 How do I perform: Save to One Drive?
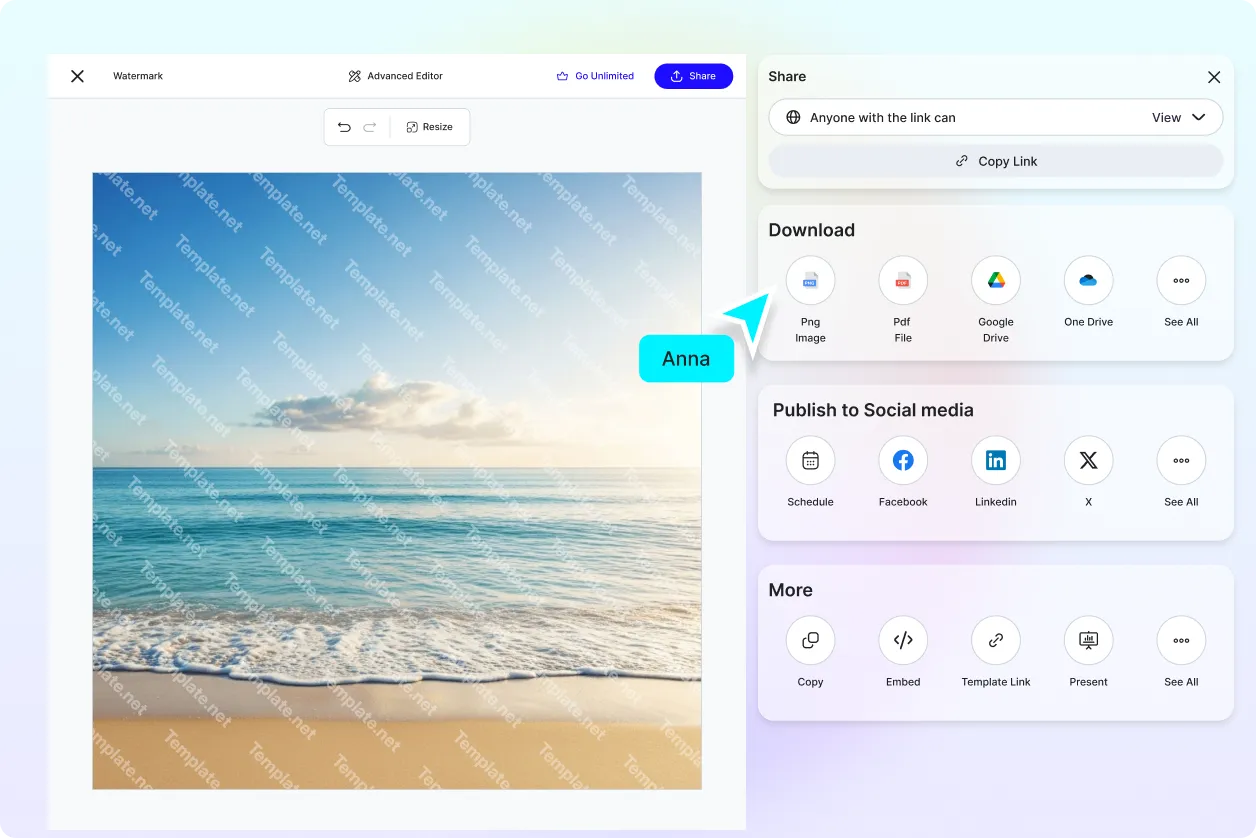click(x=1088, y=281)
